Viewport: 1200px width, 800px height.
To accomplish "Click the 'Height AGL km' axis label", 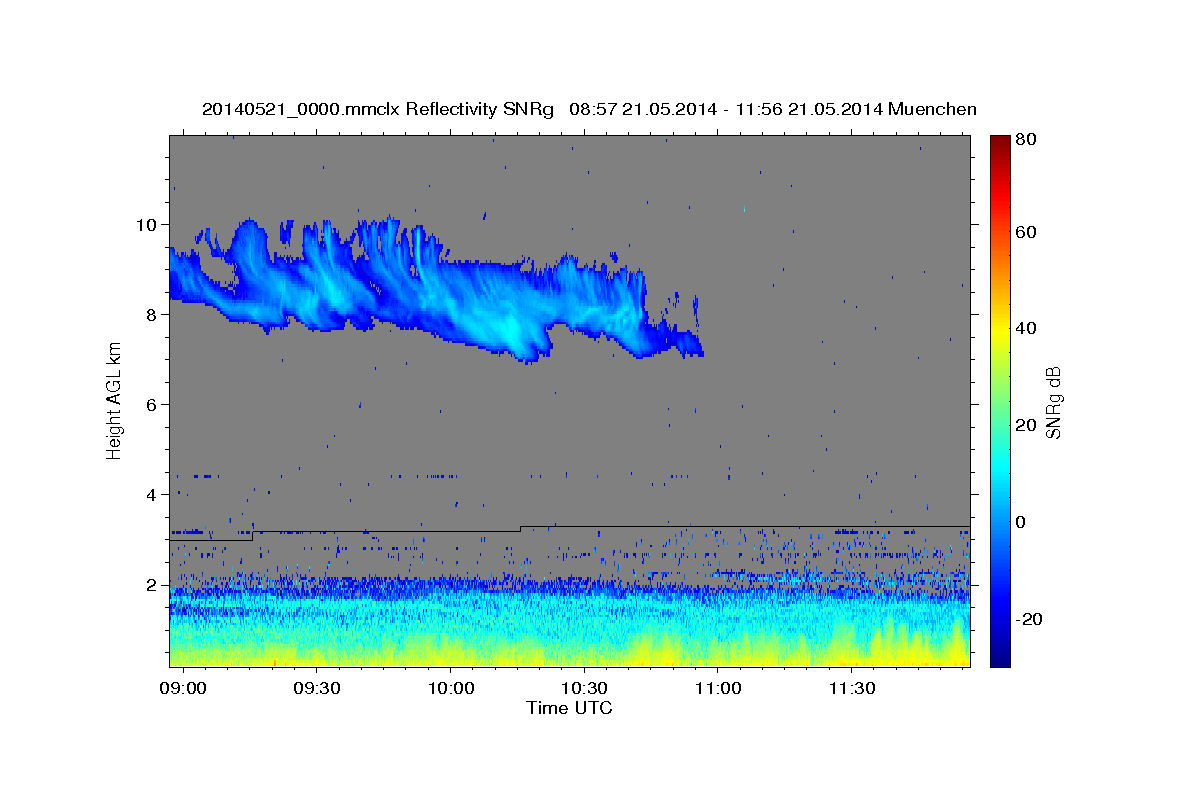I will coord(114,399).
